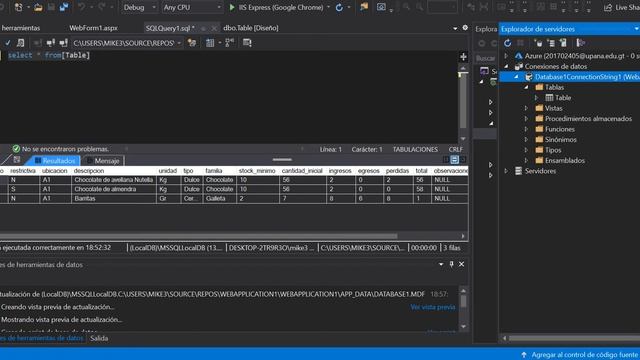The image size is (640, 360).
Task: Open the document tab settings gear icon
Action: (x=465, y=28)
